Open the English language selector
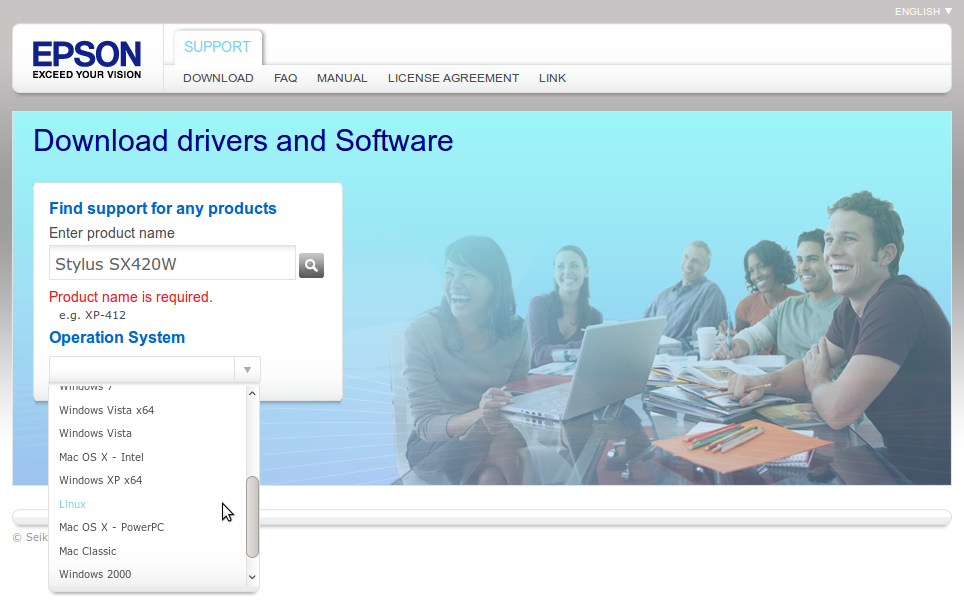 coord(923,12)
